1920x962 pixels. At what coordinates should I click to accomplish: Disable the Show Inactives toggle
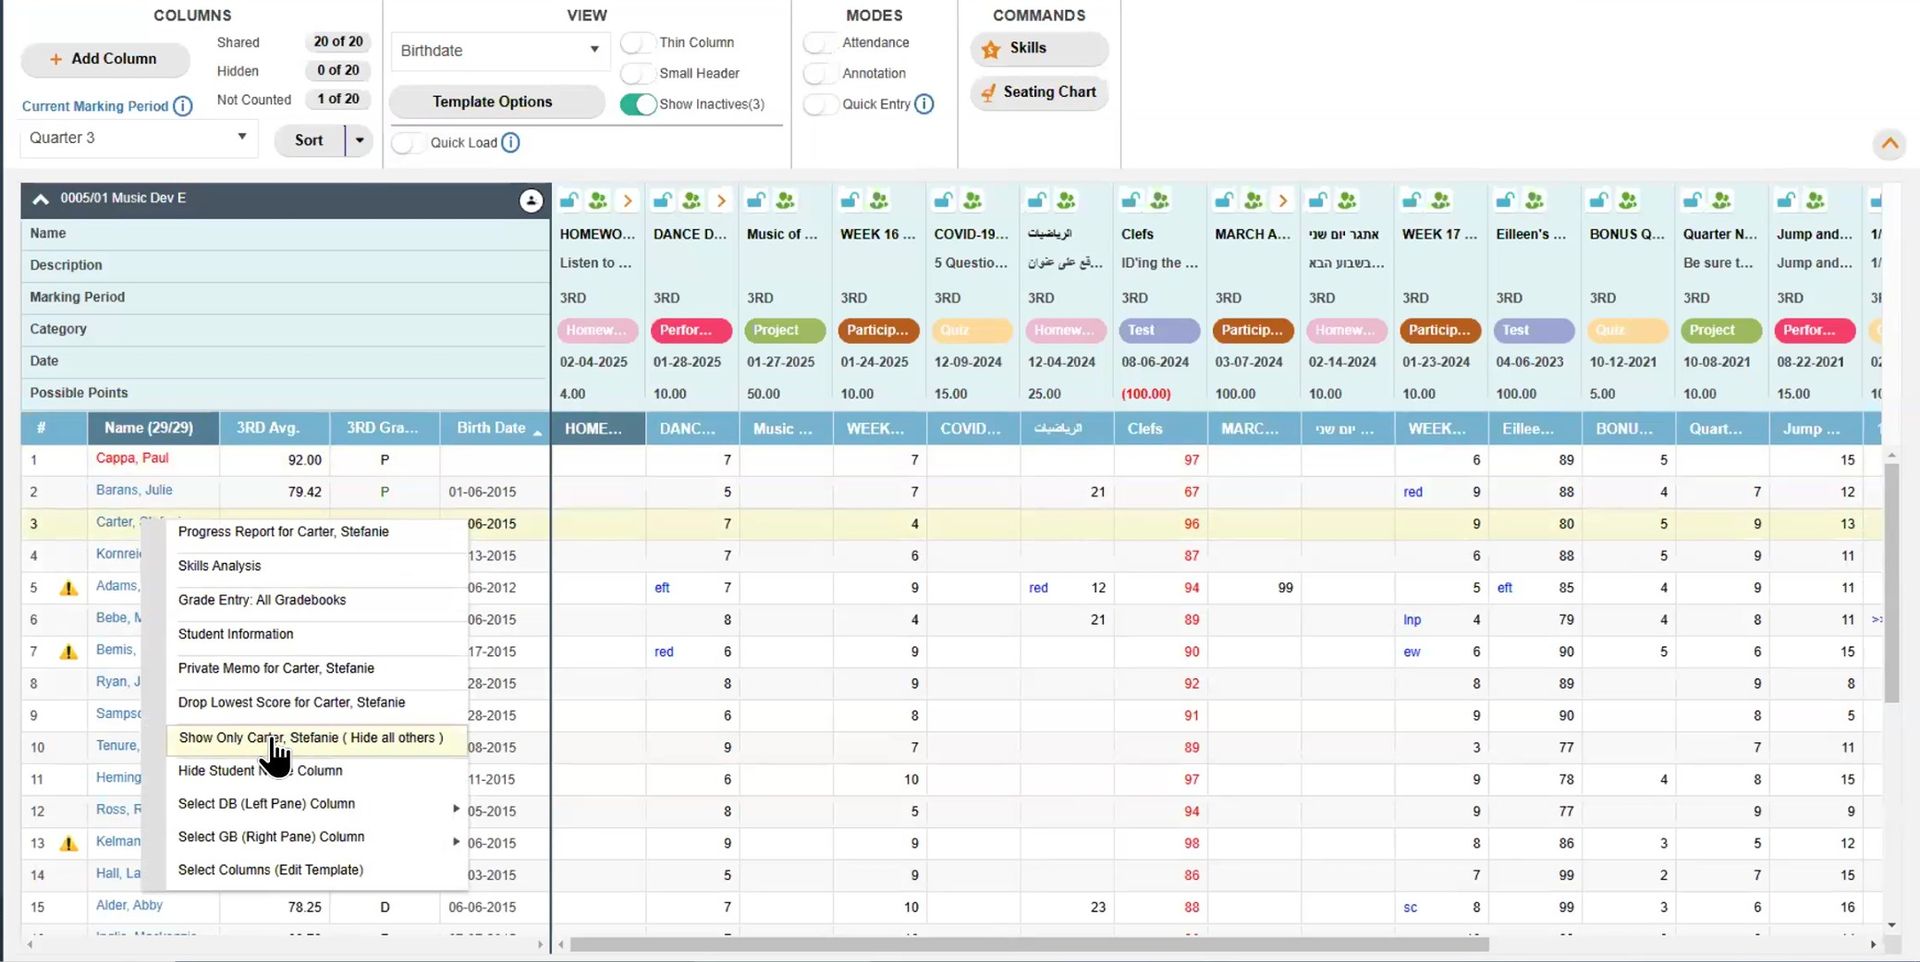click(639, 104)
